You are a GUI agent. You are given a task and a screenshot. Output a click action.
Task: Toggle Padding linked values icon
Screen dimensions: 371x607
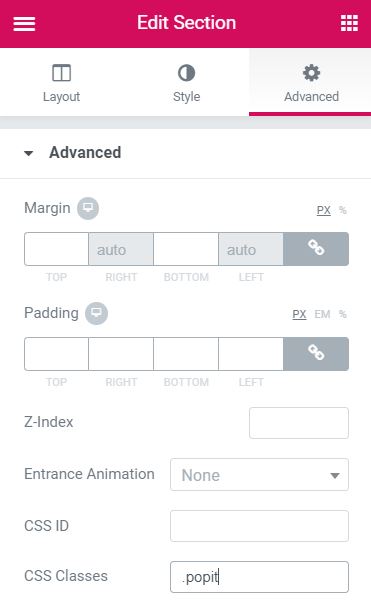click(316, 354)
